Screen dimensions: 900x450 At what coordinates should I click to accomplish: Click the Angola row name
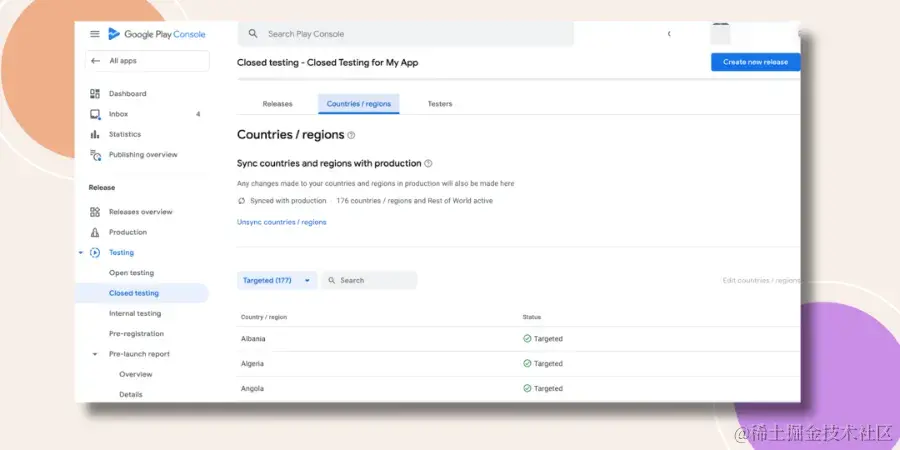click(x=253, y=389)
